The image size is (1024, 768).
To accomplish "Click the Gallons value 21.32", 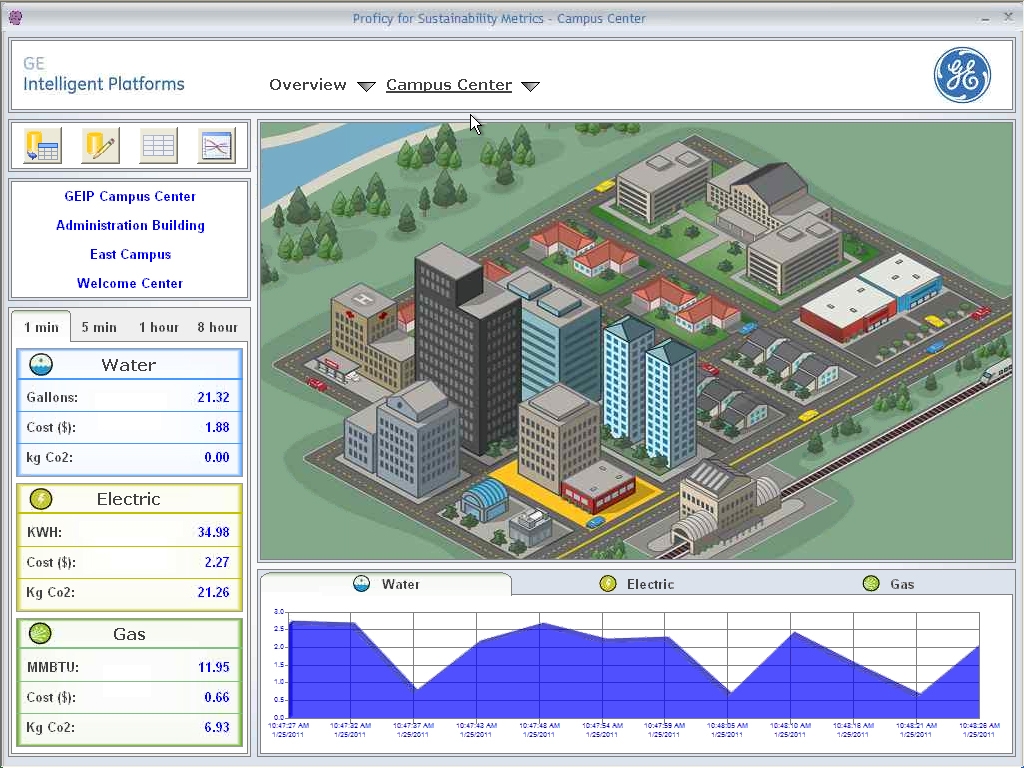I will [213, 397].
